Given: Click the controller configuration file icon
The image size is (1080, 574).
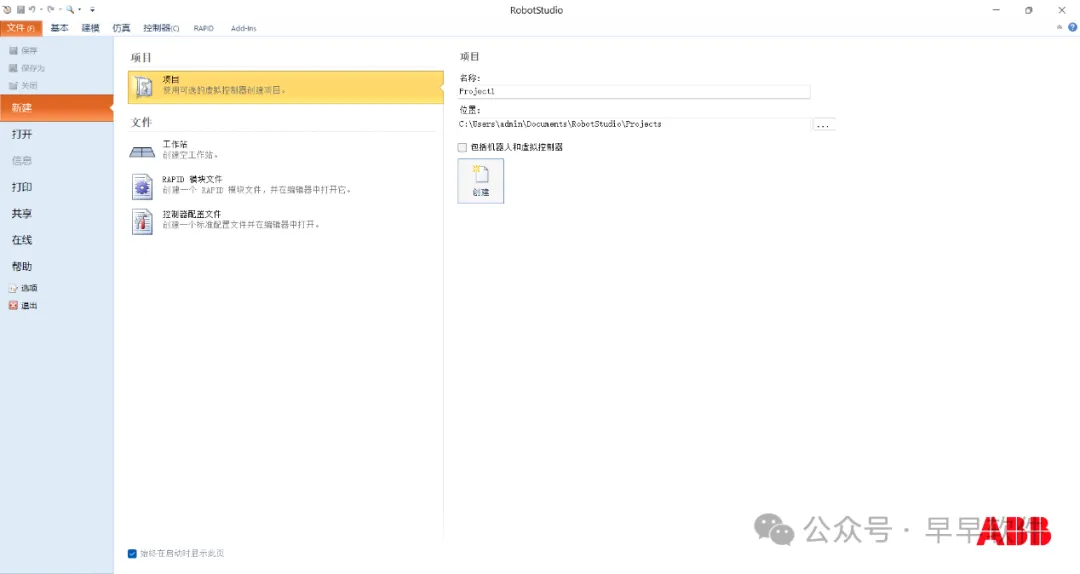Looking at the screenshot, I should tap(143, 221).
